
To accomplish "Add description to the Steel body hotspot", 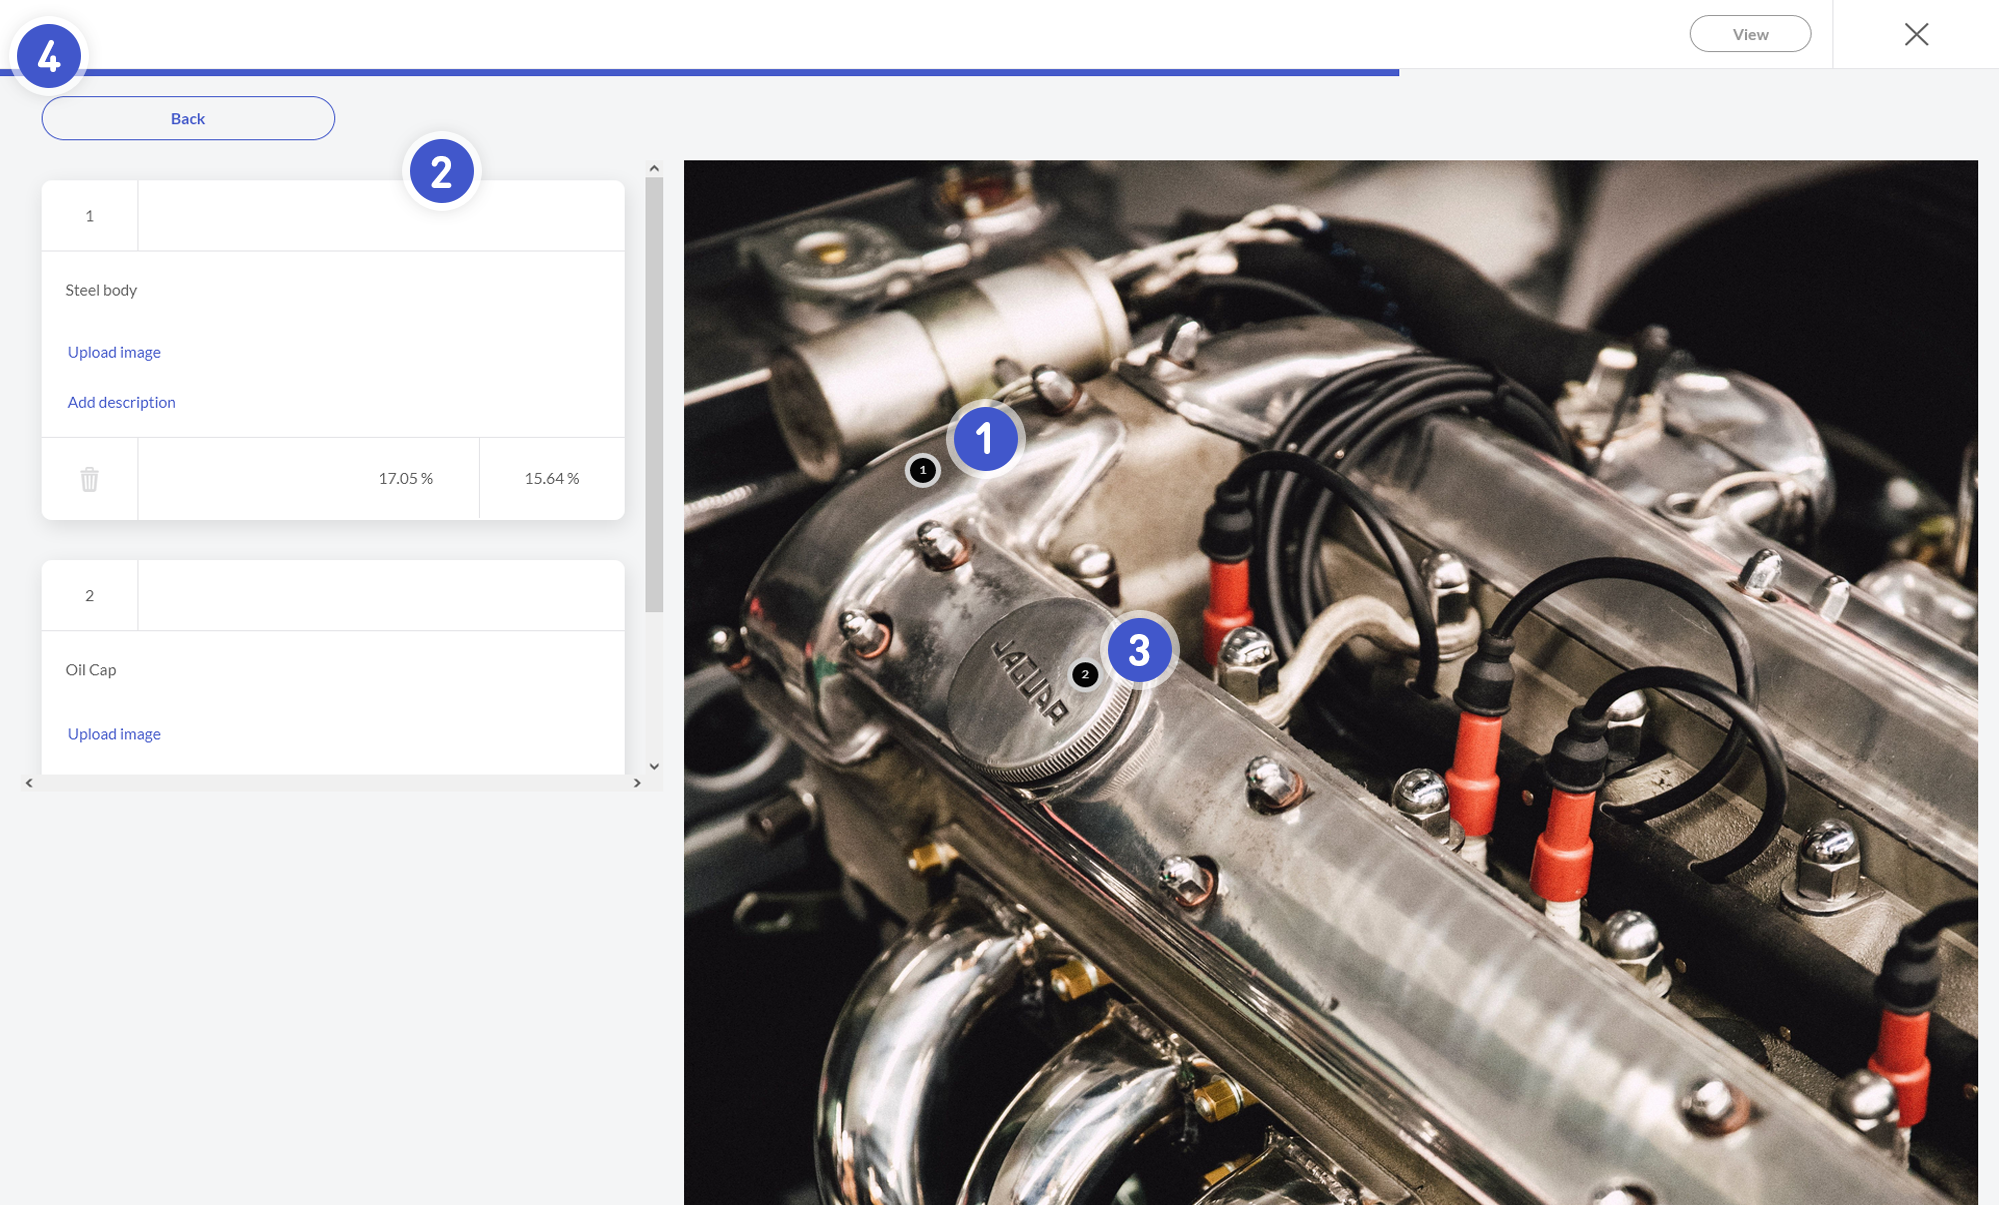I will (121, 402).
